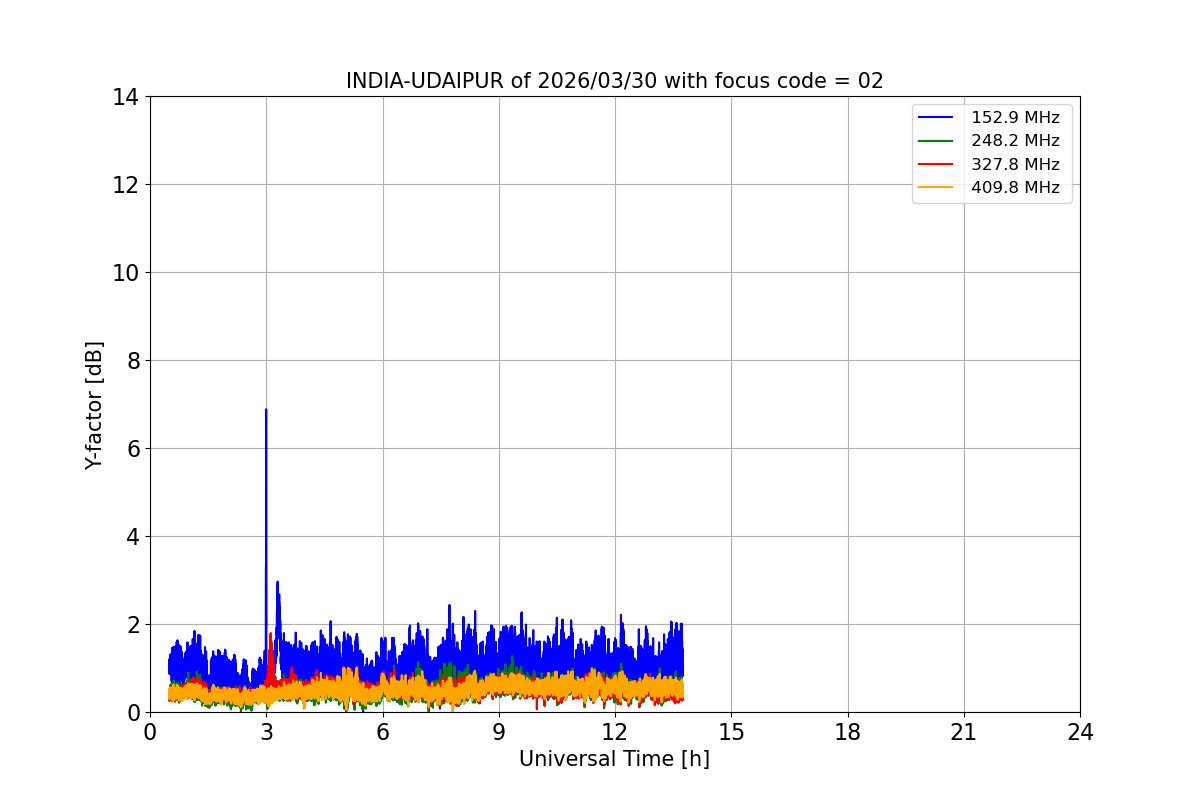Click the y-axis tick label 6

[131, 449]
